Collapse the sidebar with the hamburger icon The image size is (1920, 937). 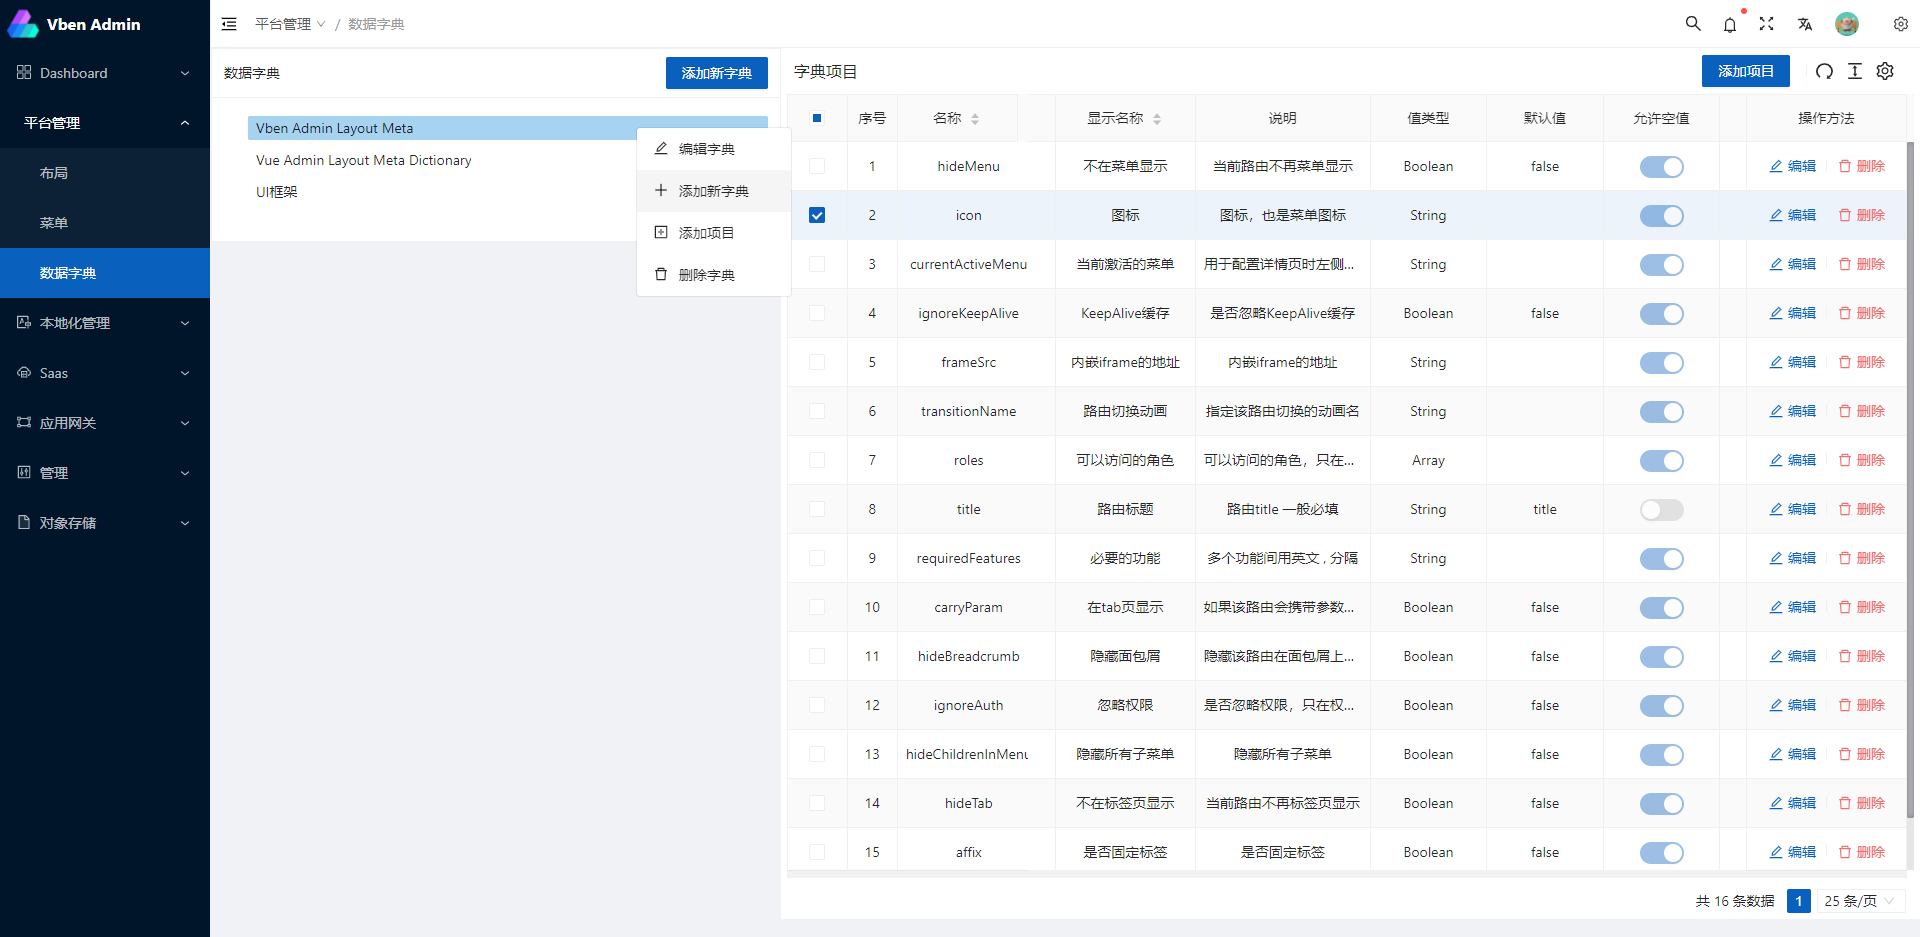click(x=229, y=23)
